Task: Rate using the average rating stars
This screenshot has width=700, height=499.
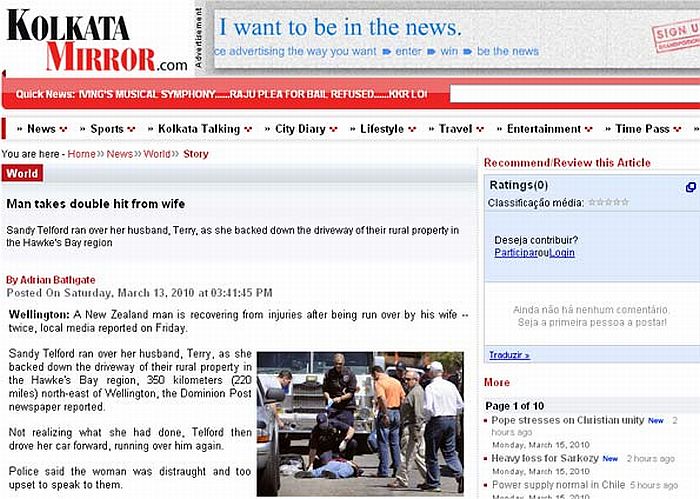Action: 608,202
